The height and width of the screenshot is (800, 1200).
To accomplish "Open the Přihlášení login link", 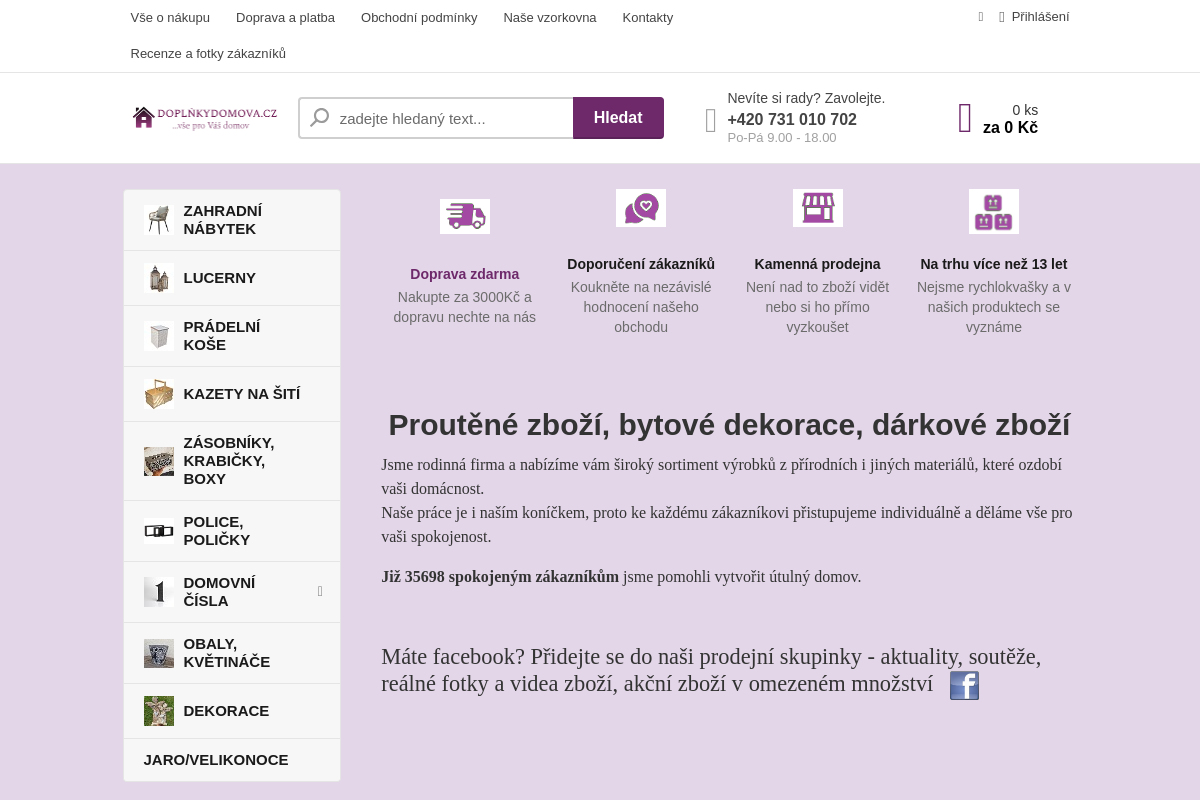I will 1040,16.
